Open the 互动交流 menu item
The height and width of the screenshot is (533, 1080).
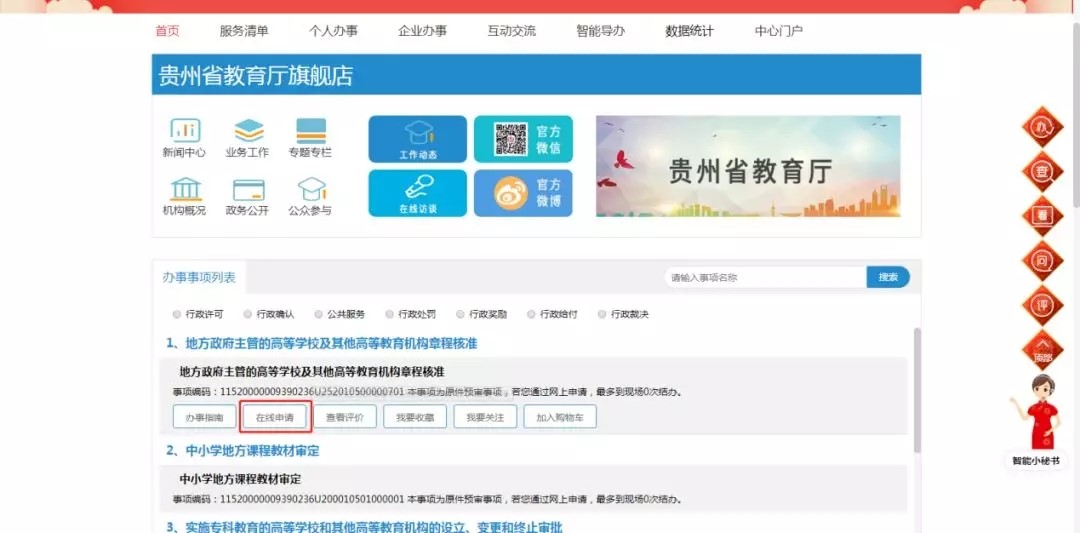coord(512,31)
